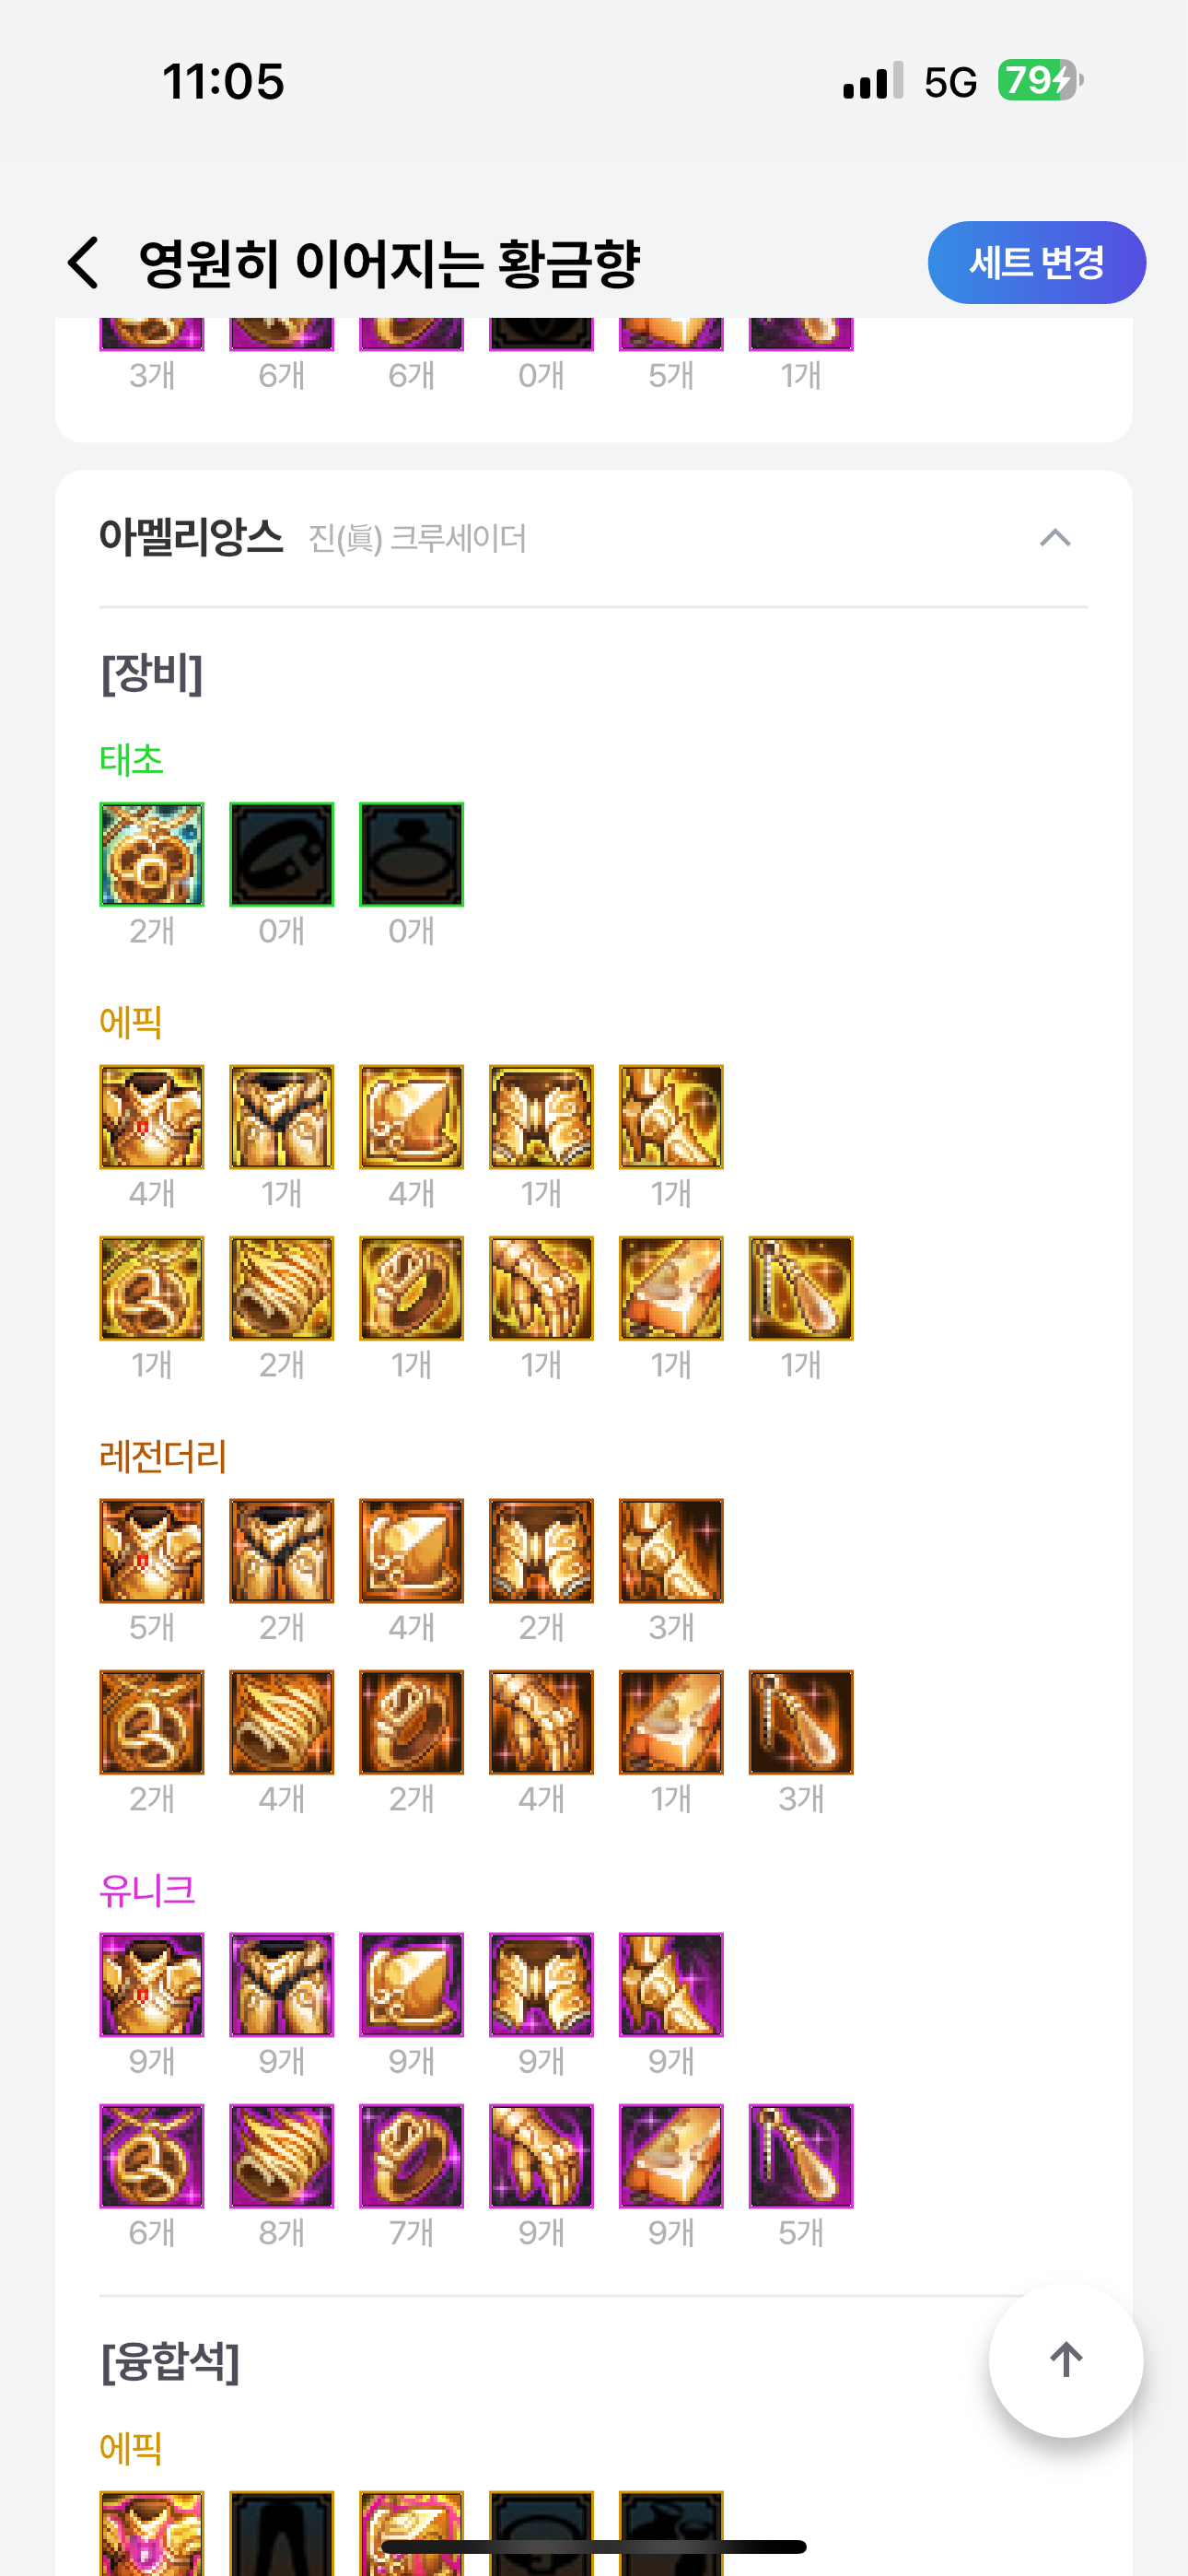
Task: Tap the scroll-to-top arrow button
Action: pos(1066,2360)
